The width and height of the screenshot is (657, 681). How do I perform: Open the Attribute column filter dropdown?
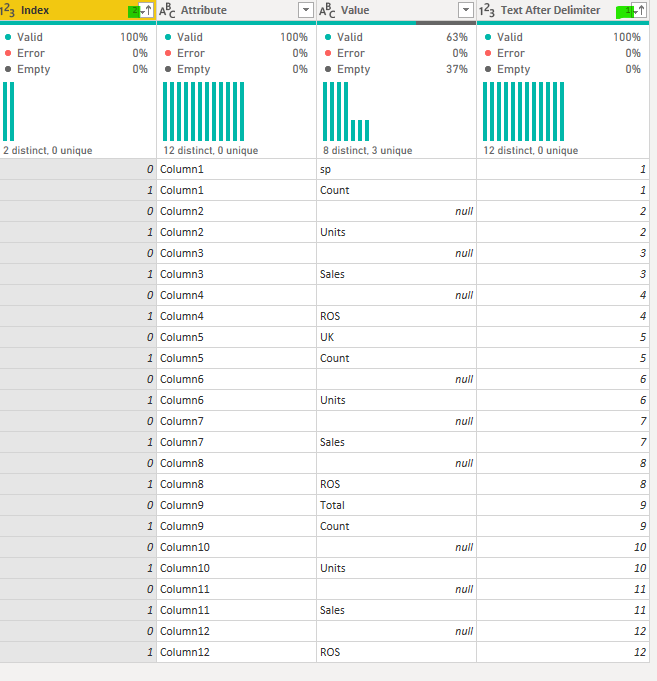(x=306, y=10)
